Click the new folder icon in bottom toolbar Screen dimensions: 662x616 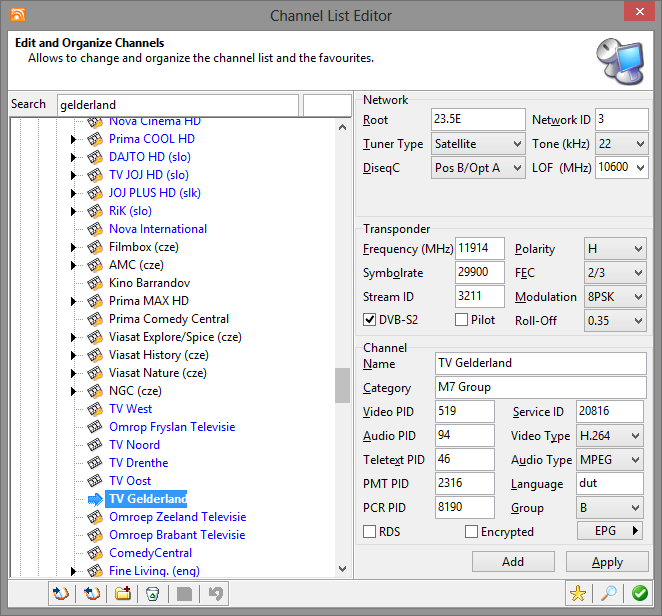click(123, 593)
